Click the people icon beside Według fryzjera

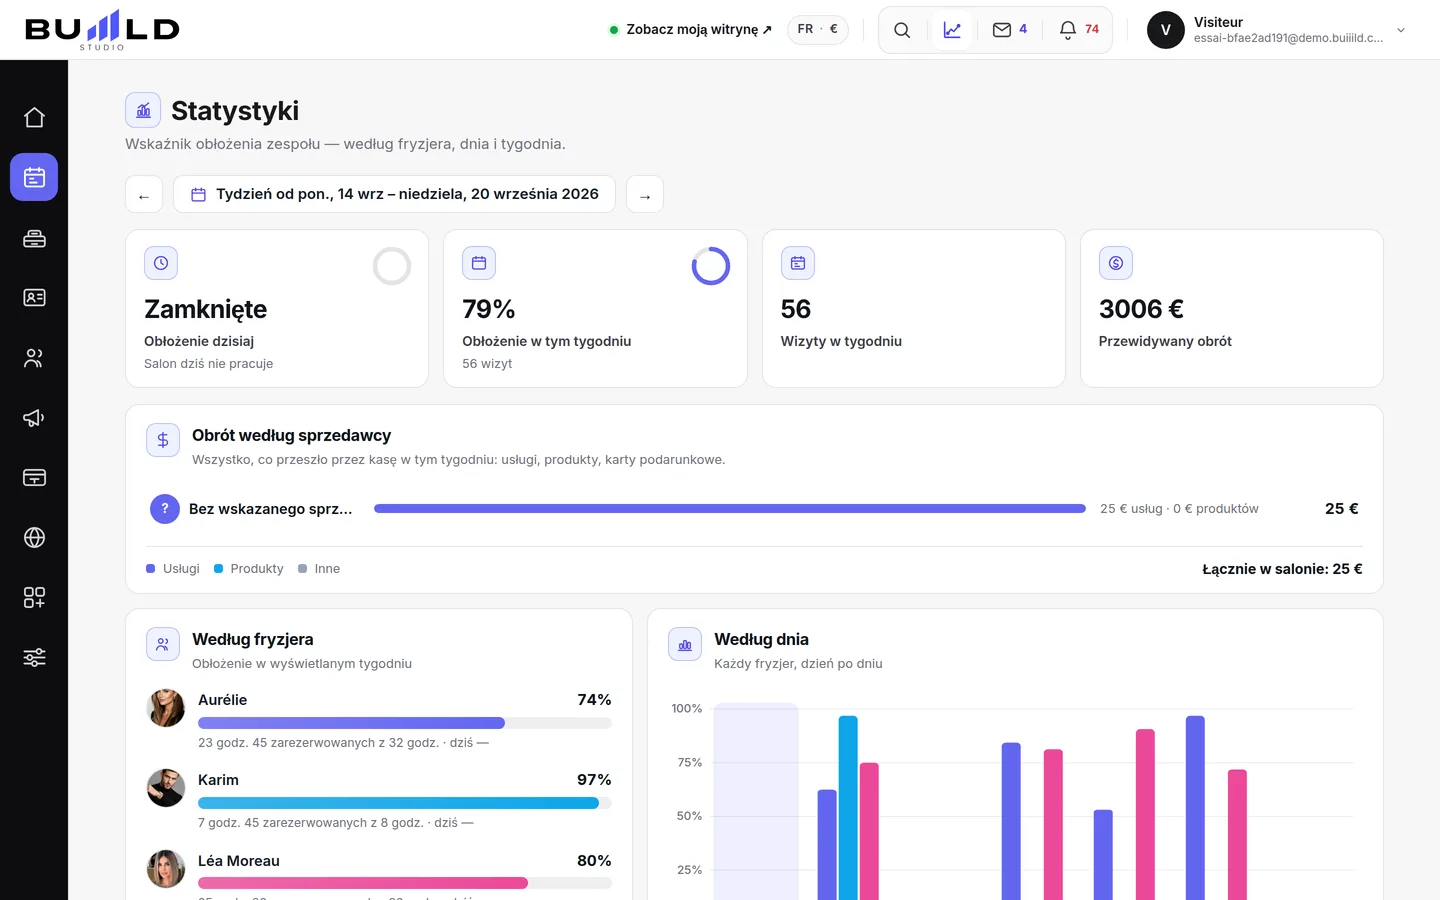click(x=163, y=644)
